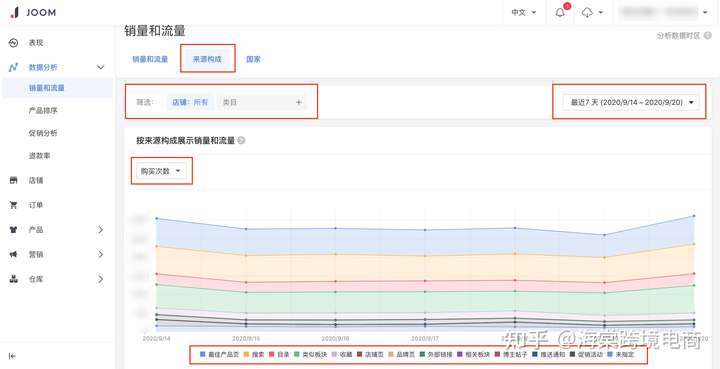Expand the 产品 menu chevron
The width and height of the screenshot is (720, 369).
pos(101,229)
